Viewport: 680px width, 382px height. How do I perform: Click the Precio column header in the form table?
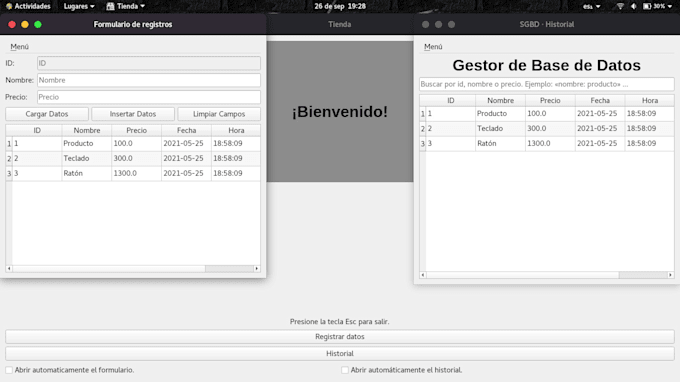(137, 130)
